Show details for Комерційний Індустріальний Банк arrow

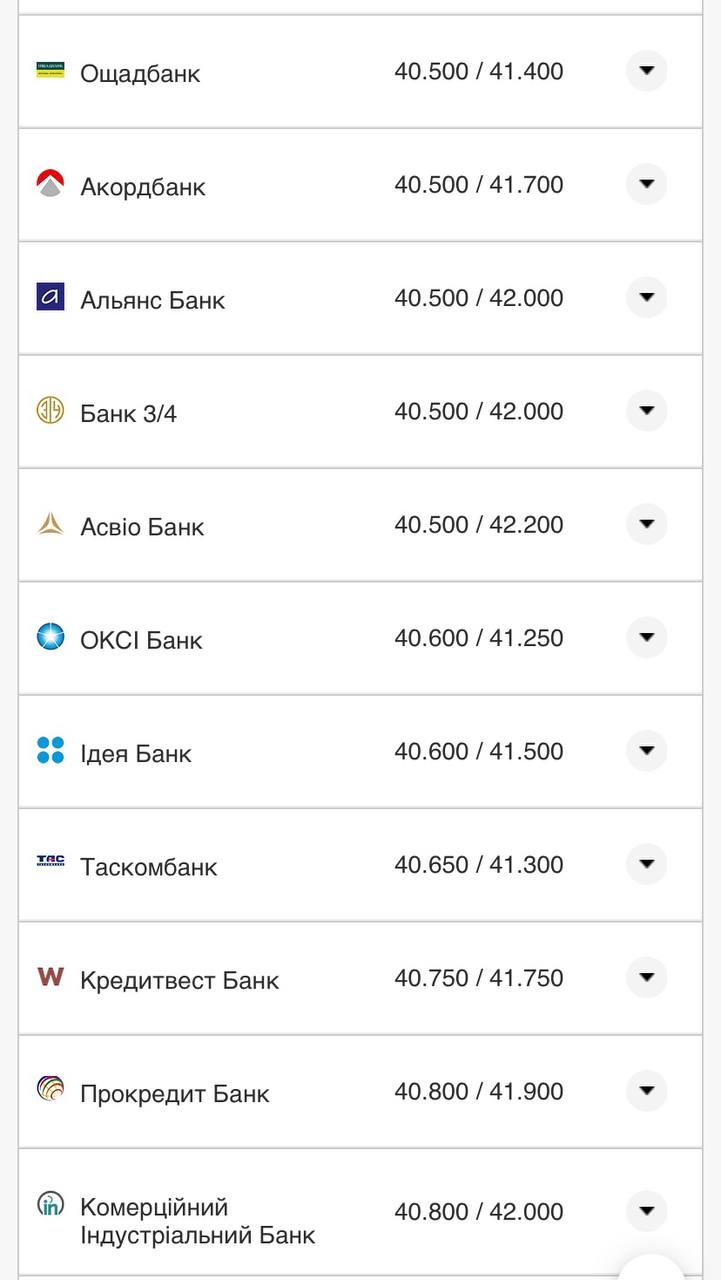click(646, 1211)
